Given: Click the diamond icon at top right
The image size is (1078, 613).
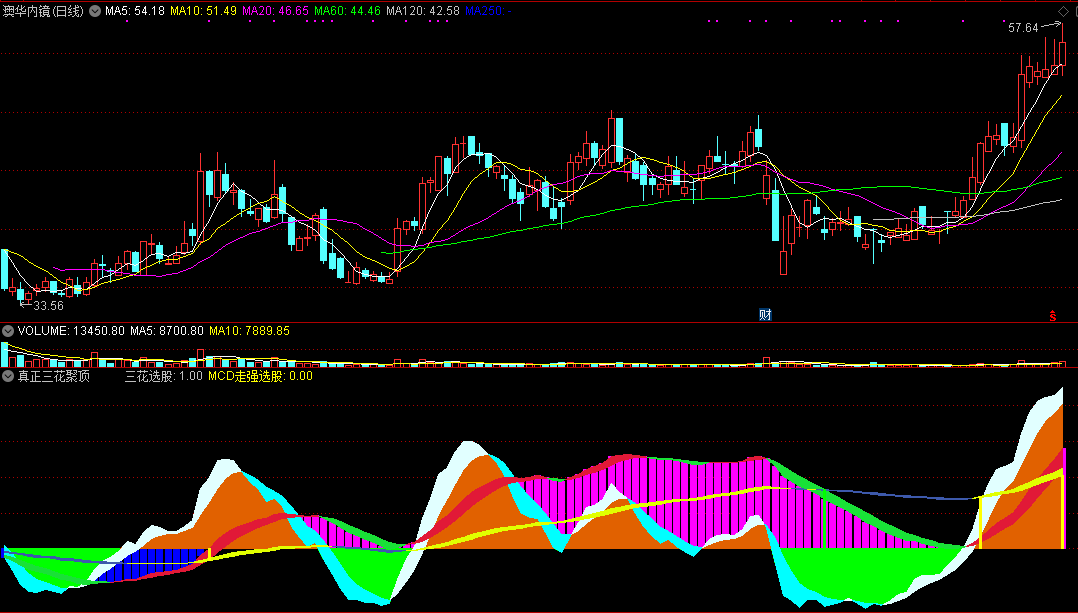Looking at the screenshot, I should 1064,11.
